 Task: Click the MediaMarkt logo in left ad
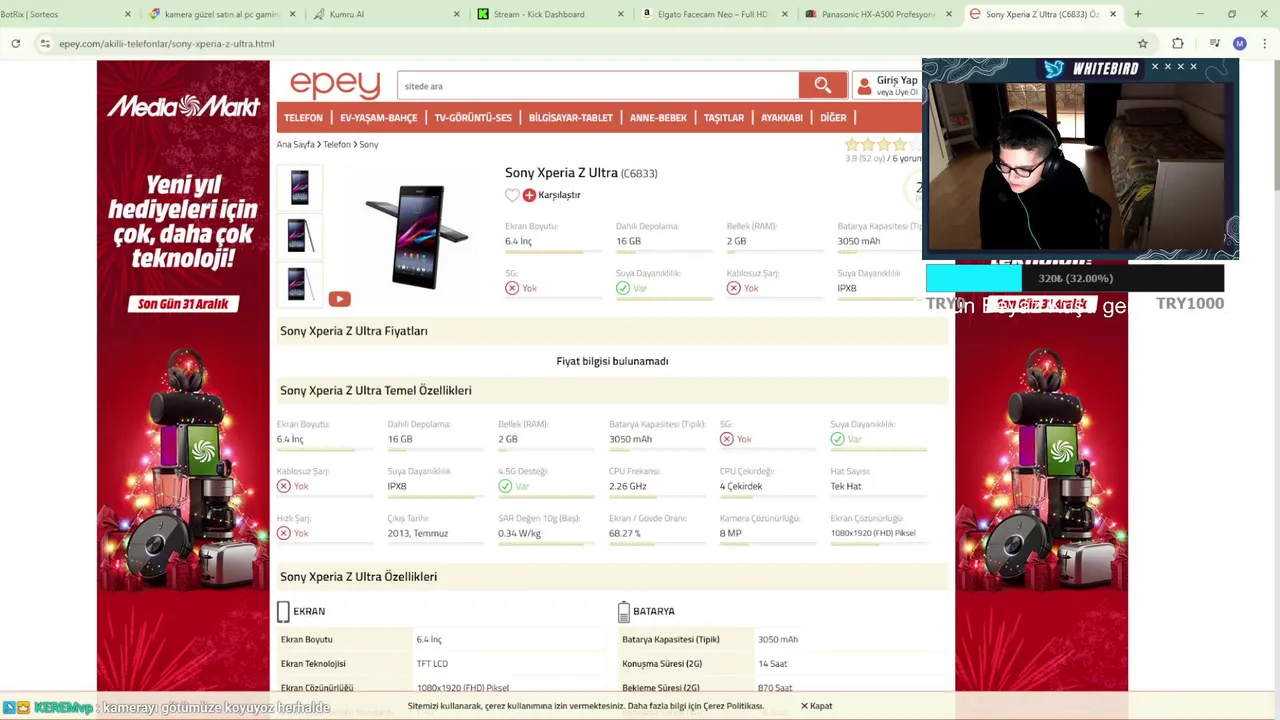[x=183, y=105]
